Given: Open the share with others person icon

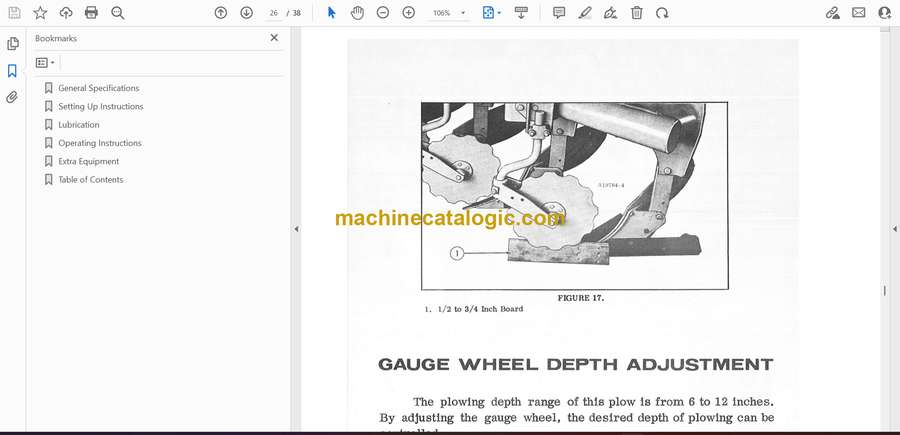Looking at the screenshot, I should coord(885,13).
